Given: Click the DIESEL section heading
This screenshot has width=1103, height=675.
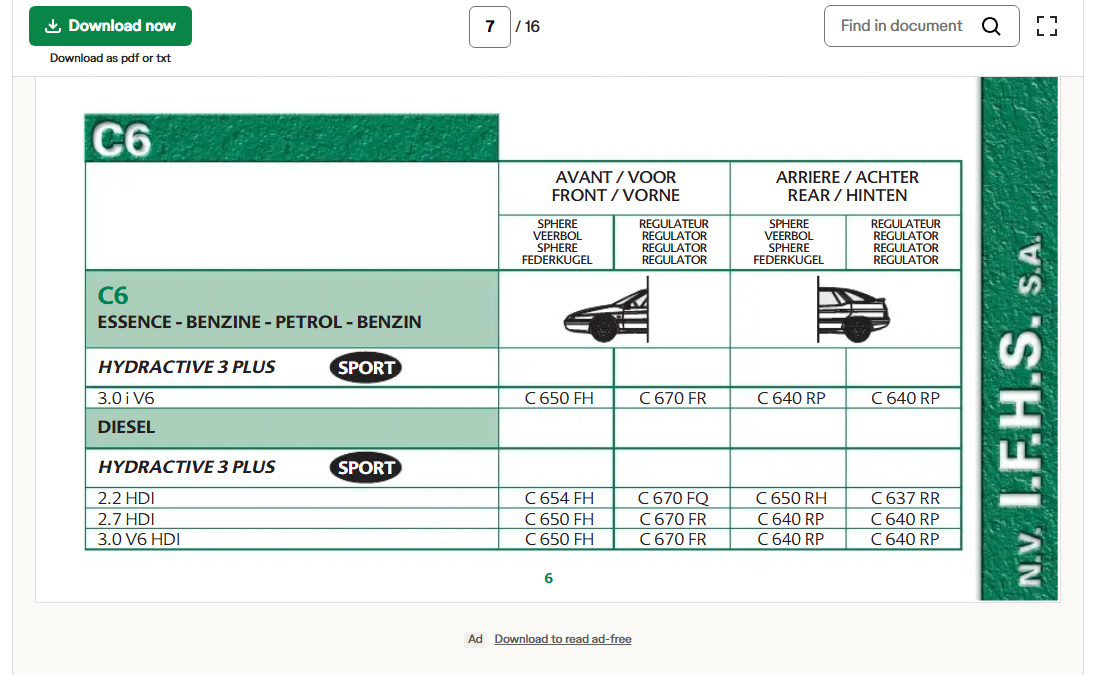Looking at the screenshot, I should coord(126,427).
